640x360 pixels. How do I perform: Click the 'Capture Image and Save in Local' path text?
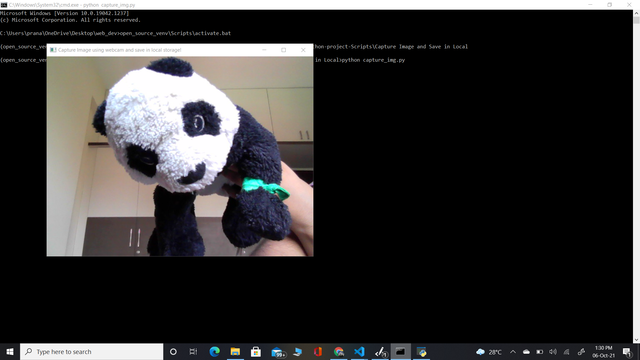(x=421, y=47)
